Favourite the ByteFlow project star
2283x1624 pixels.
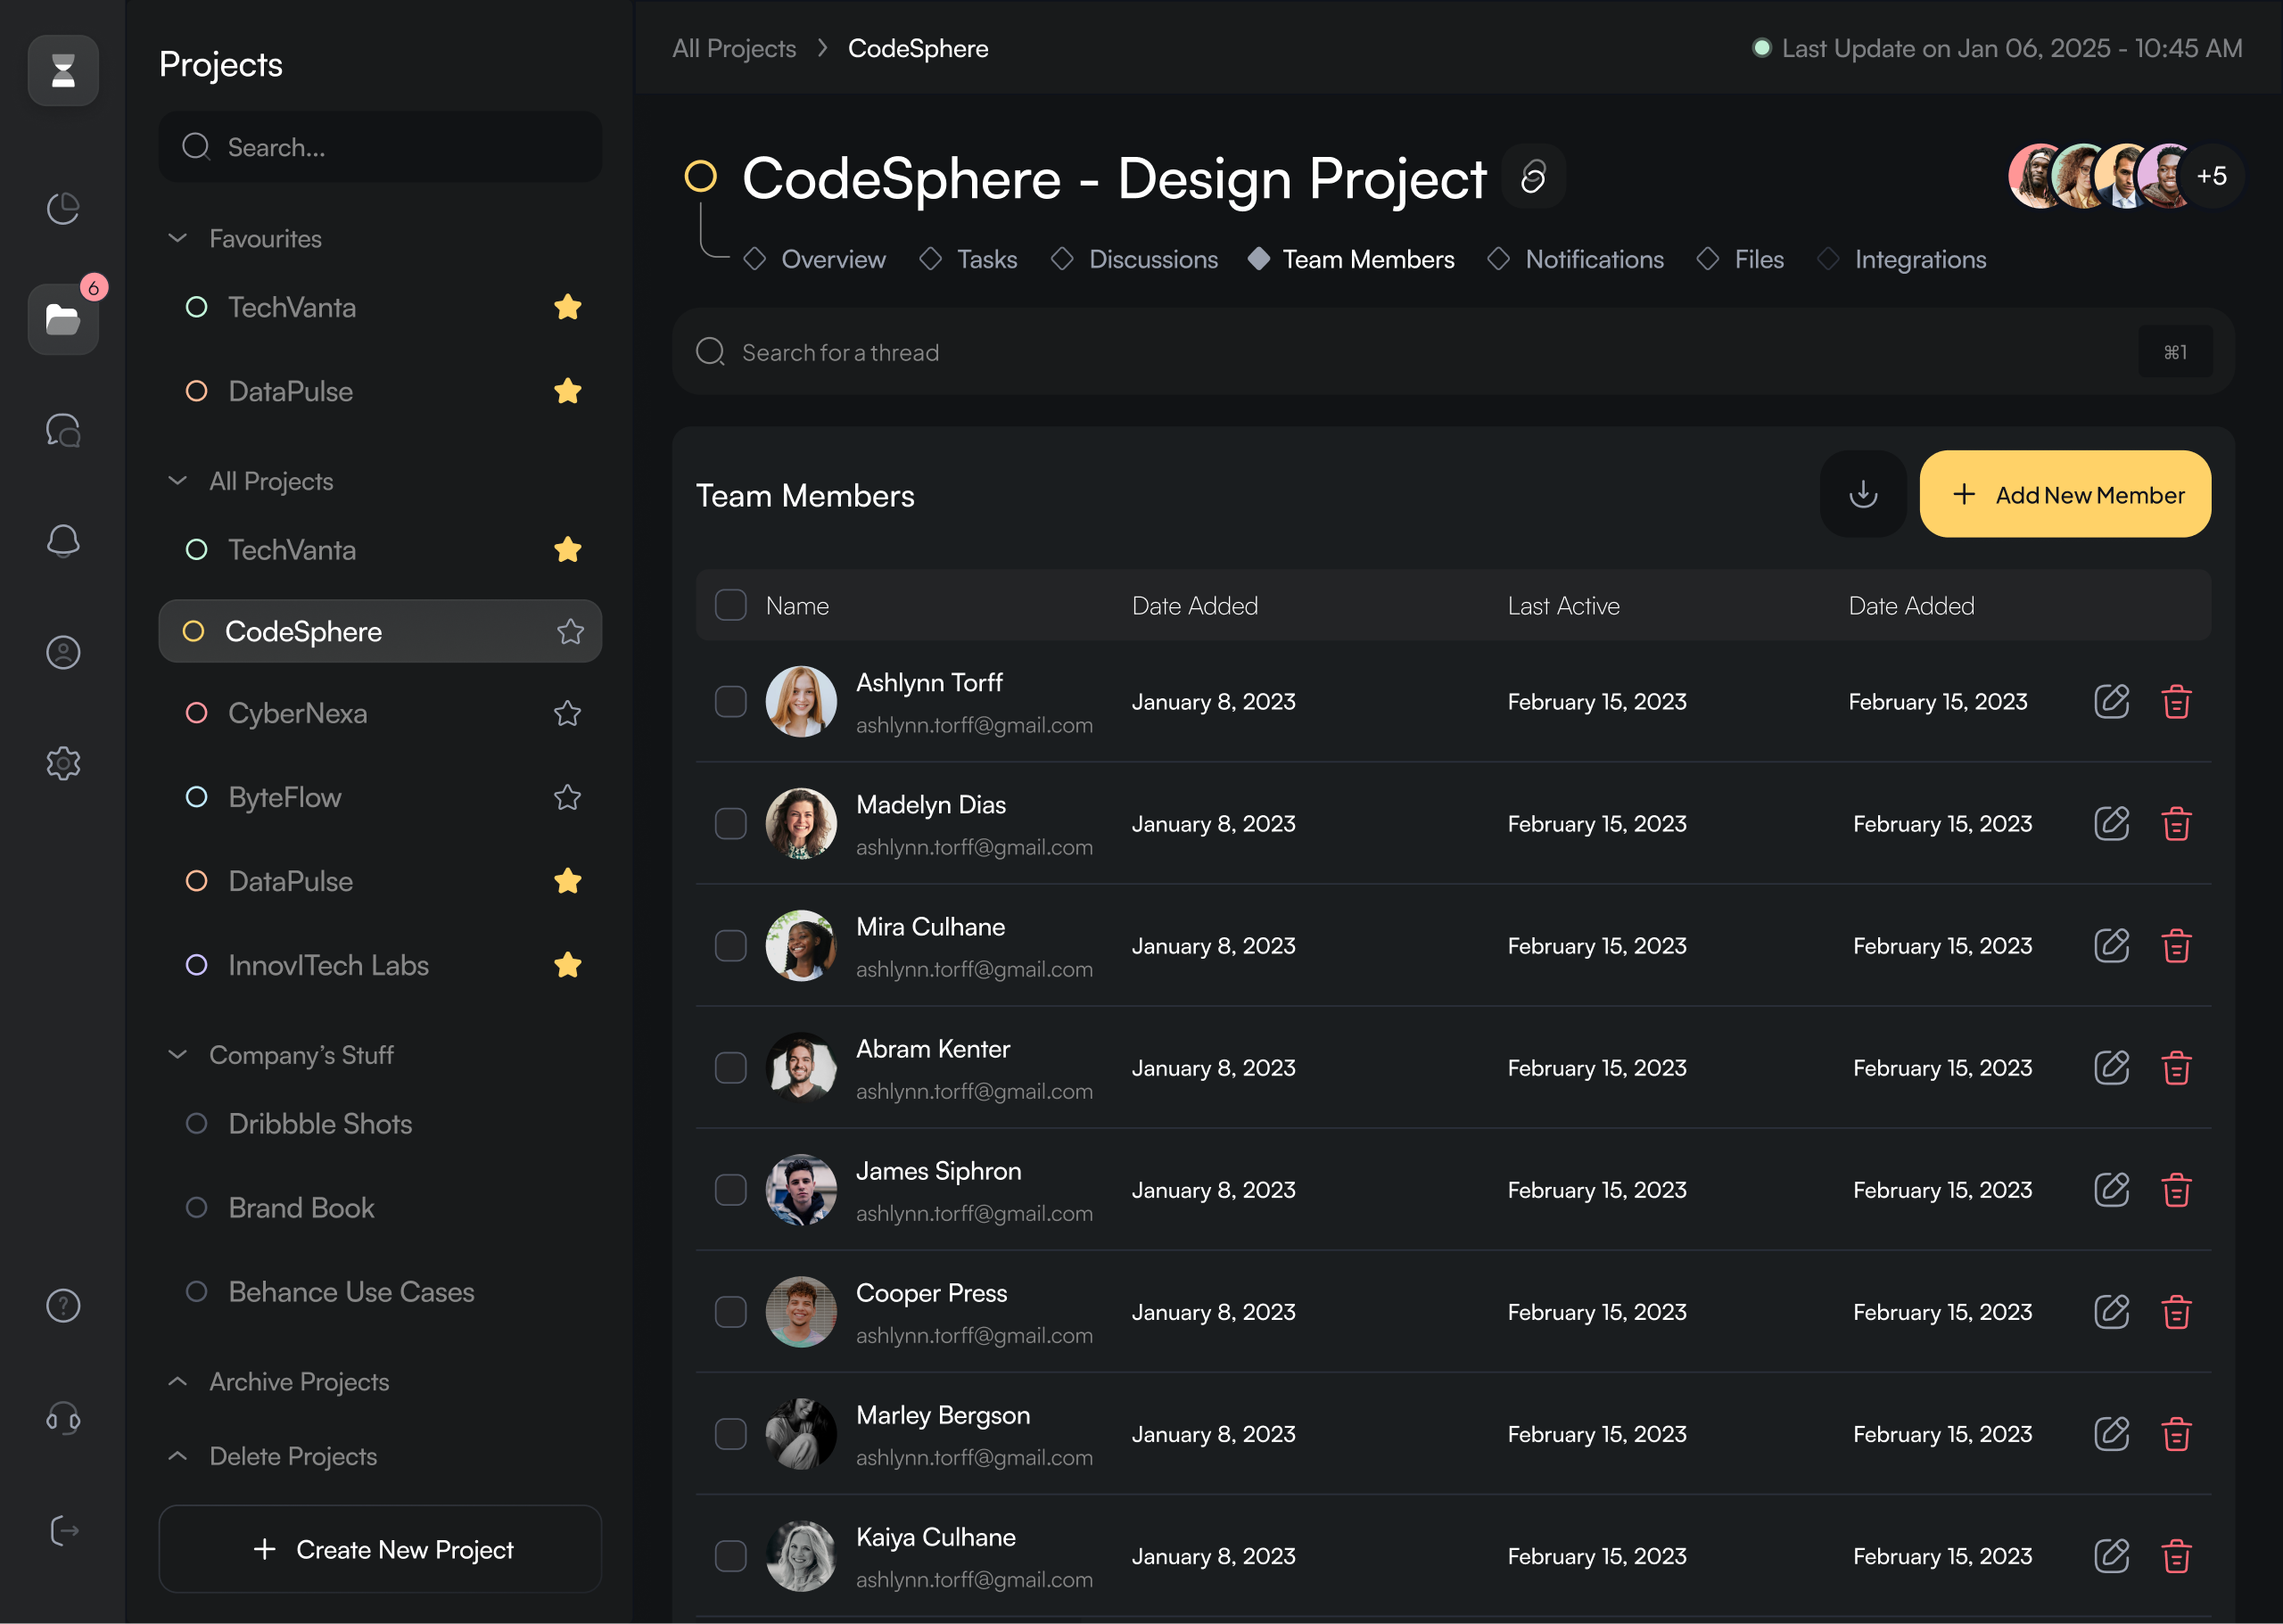tap(567, 798)
